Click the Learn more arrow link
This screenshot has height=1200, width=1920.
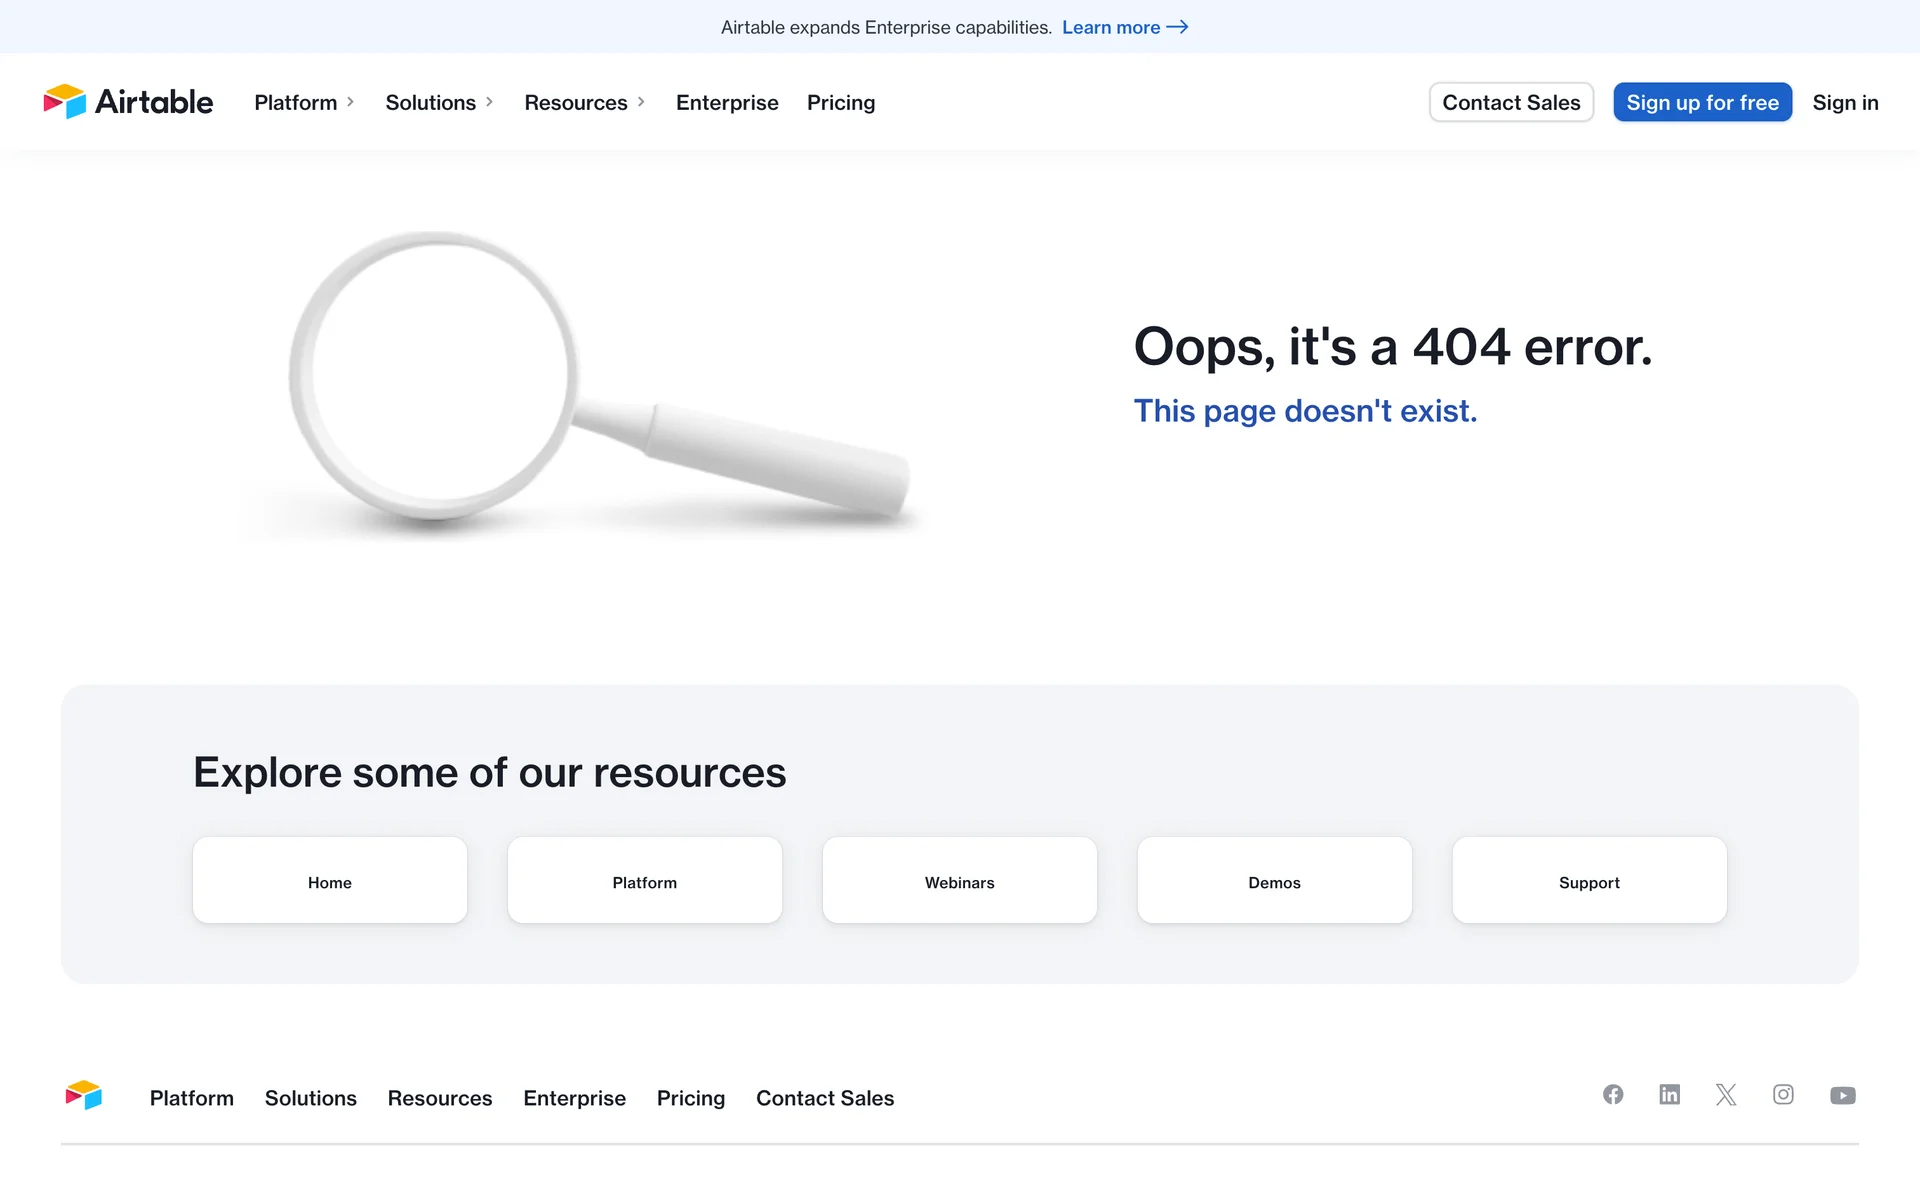pos(1124,27)
